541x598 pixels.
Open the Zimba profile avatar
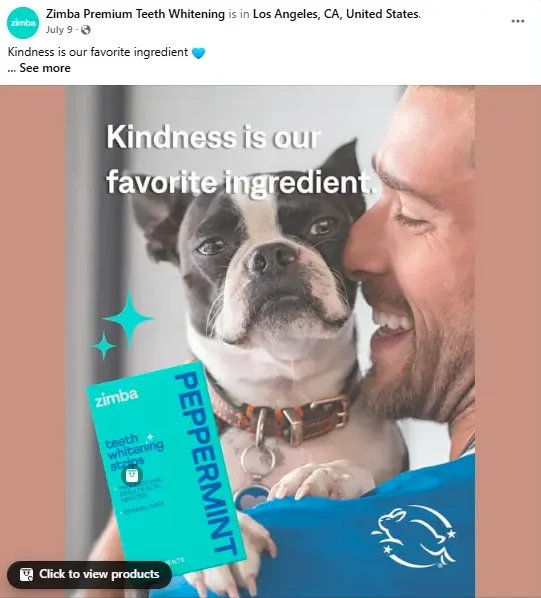[23, 23]
